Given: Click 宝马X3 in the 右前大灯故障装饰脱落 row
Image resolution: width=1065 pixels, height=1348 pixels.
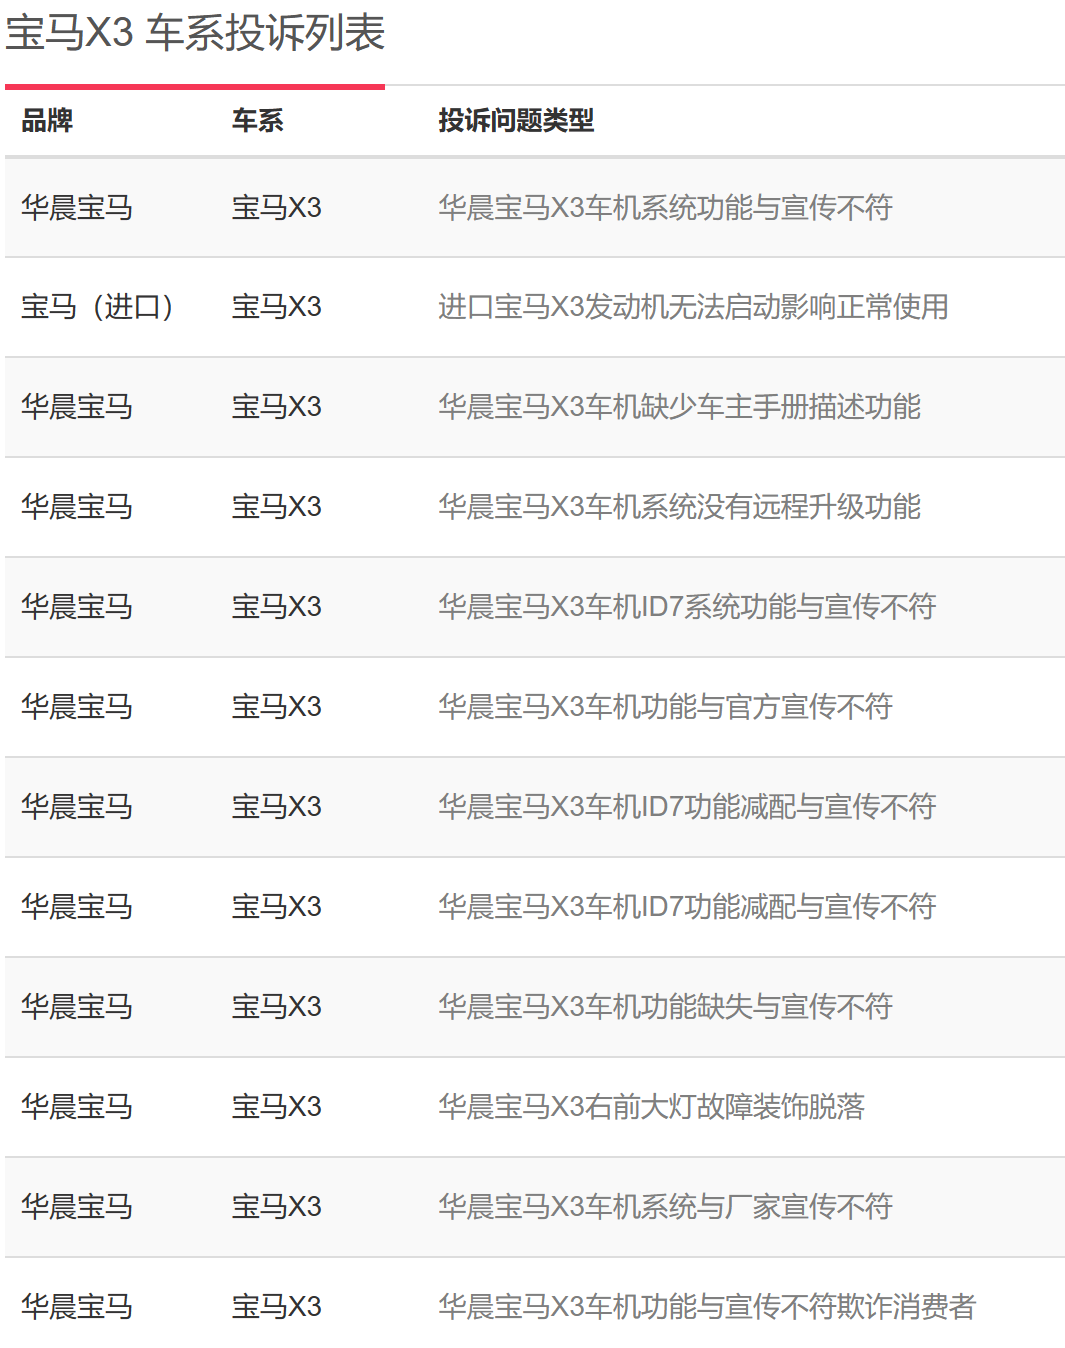Looking at the screenshot, I should [x=277, y=1107].
